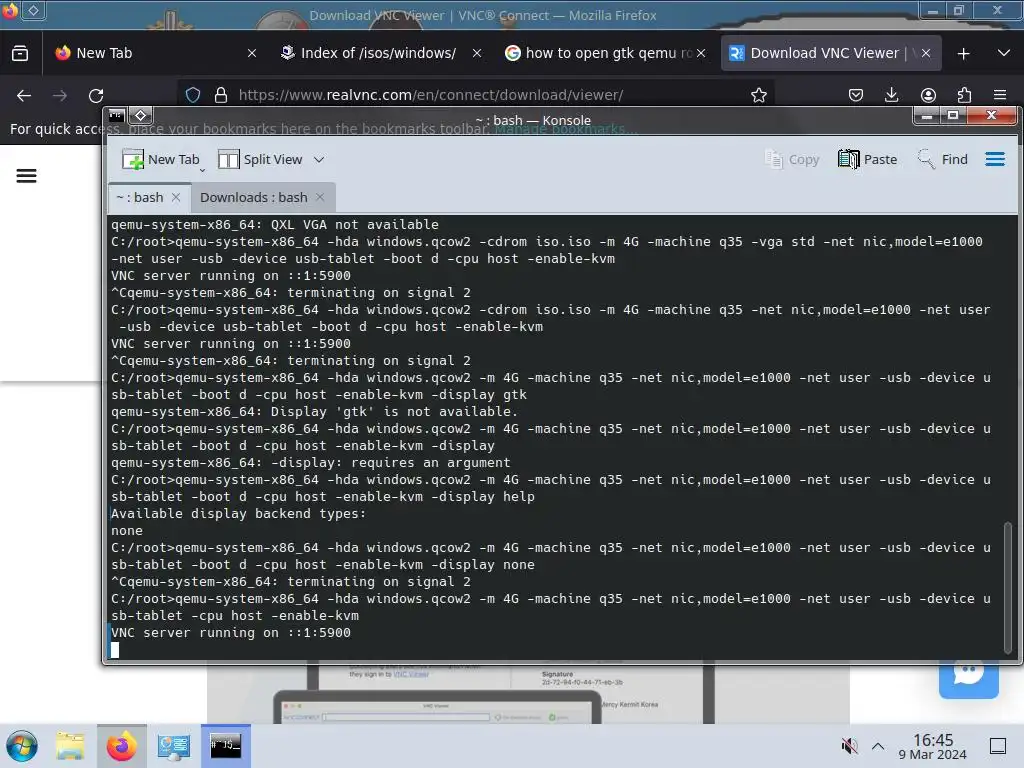
Task: Click New Tab button in Konsole
Action: (x=161, y=159)
